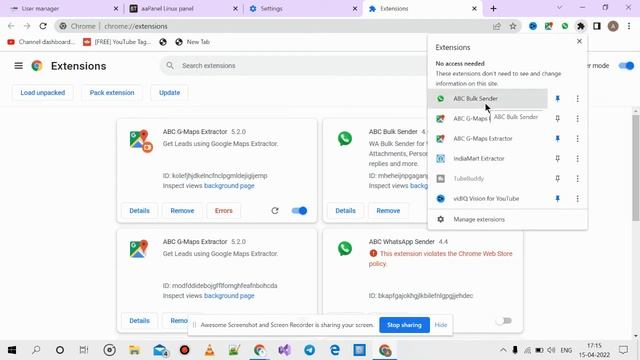This screenshot has height=360, width=640.
Task: Open more options for ABC G-Maps Extractor
Action: (577, 138)
